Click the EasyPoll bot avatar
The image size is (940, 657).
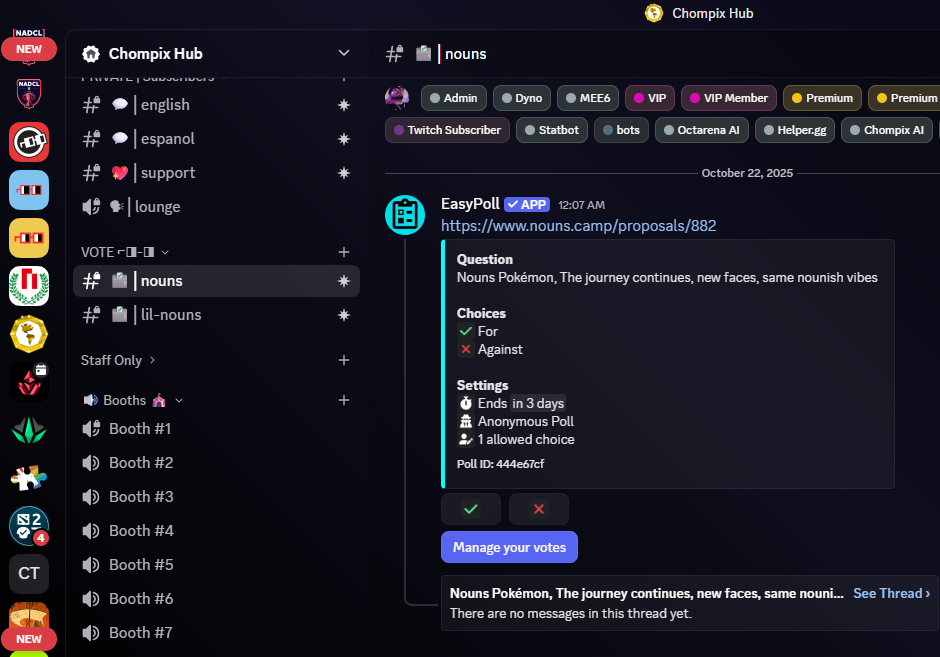405,215
